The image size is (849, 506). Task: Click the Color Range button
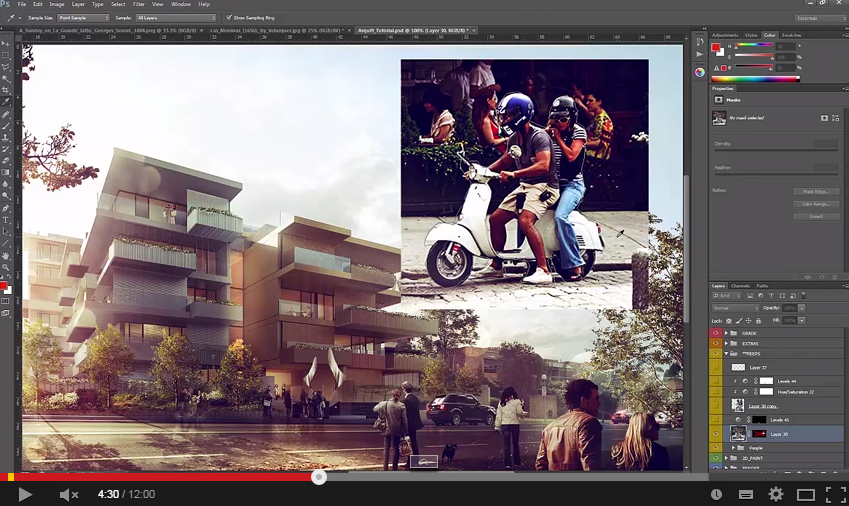point(816,203)
